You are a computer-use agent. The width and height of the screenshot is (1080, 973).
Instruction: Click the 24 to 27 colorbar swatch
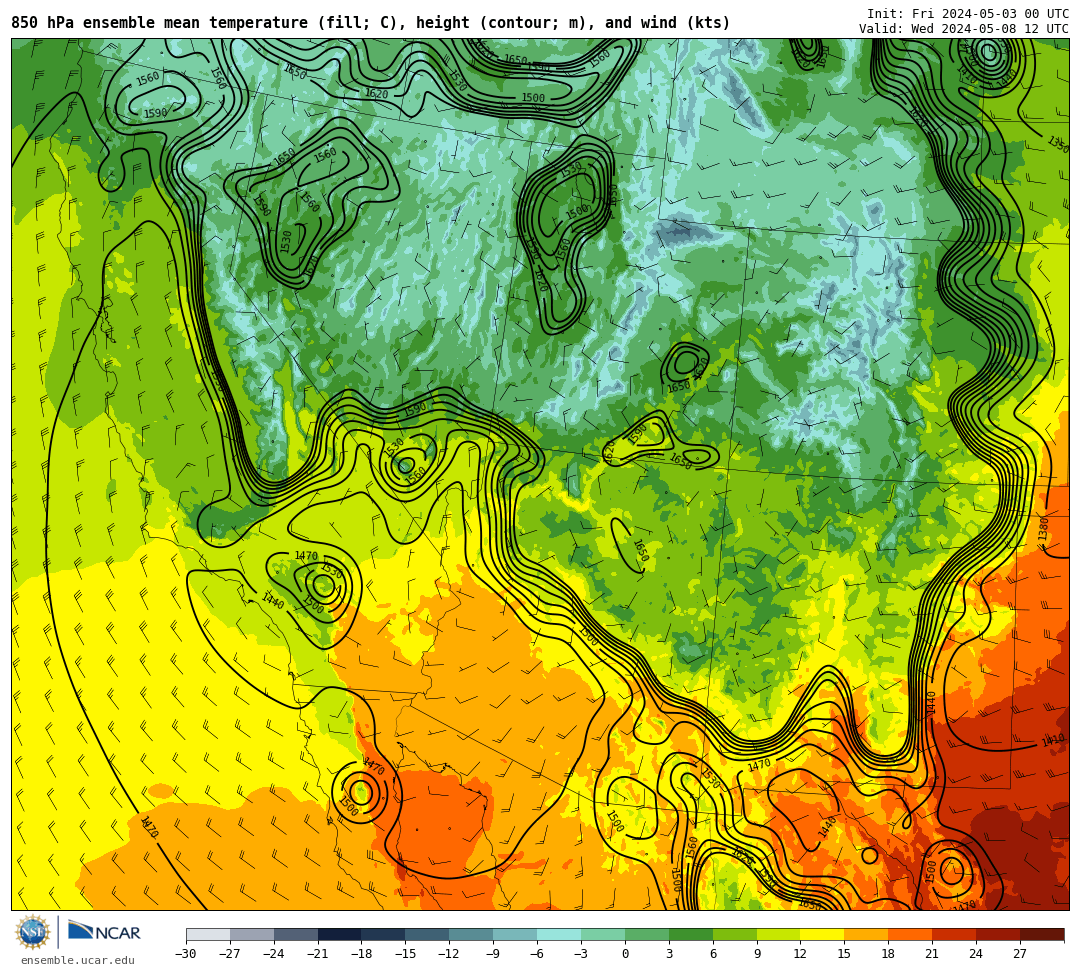tap(999, 934)
